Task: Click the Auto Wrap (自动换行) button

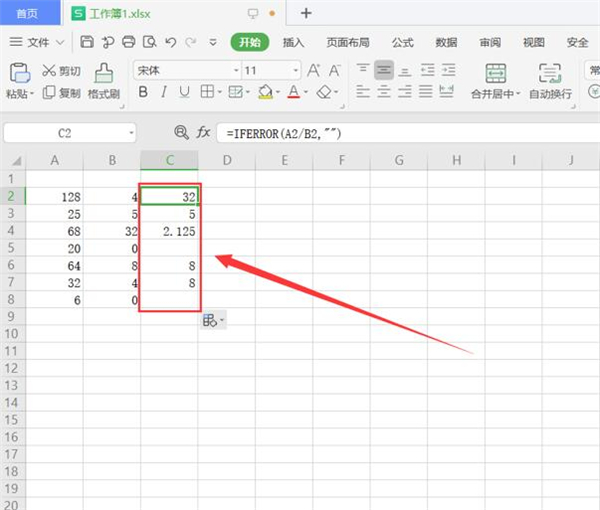Action: pyautogui.click(x=550, y=81)
